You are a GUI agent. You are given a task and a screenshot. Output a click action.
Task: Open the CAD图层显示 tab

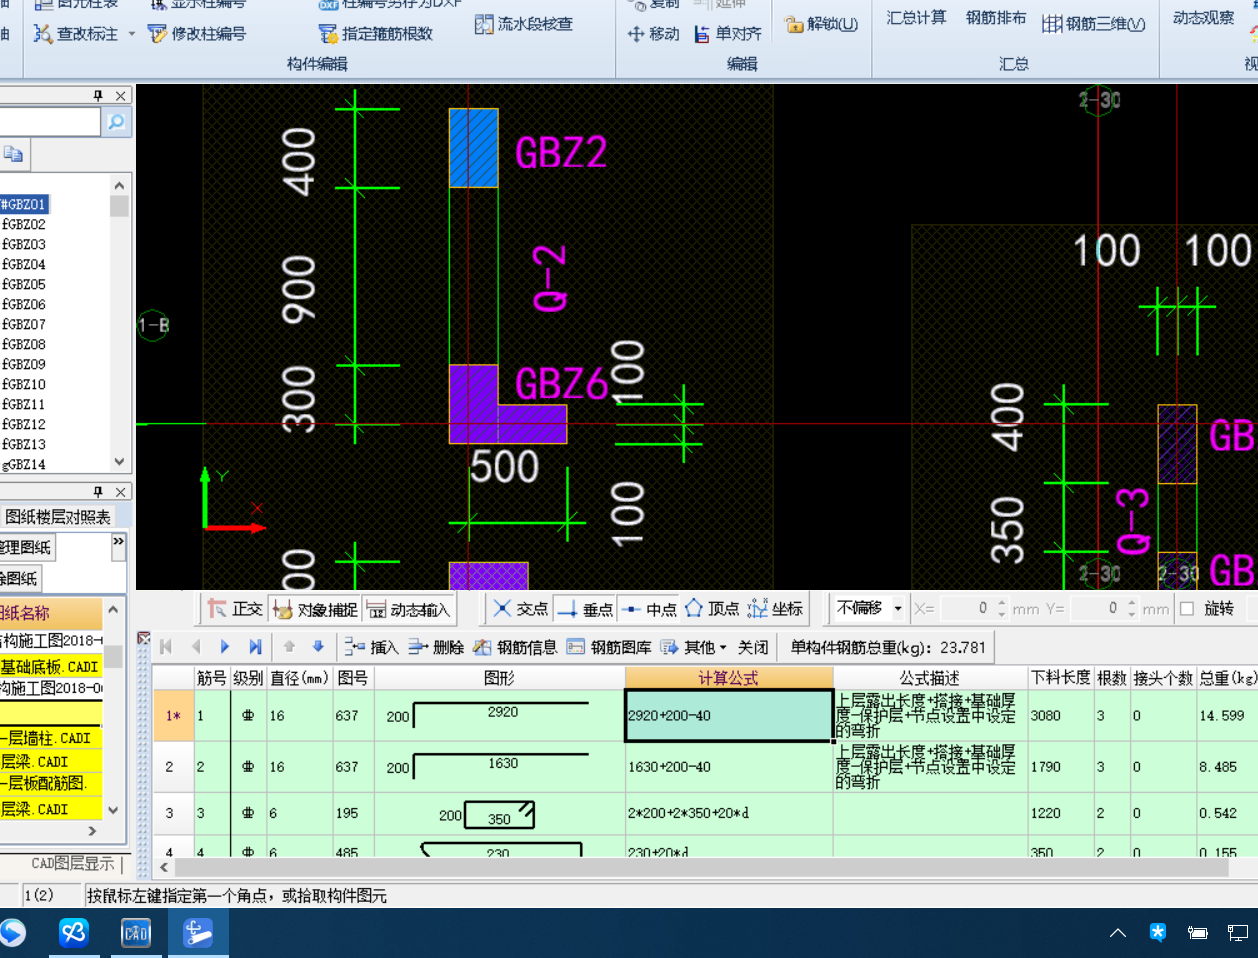click(x=72, y=863)
